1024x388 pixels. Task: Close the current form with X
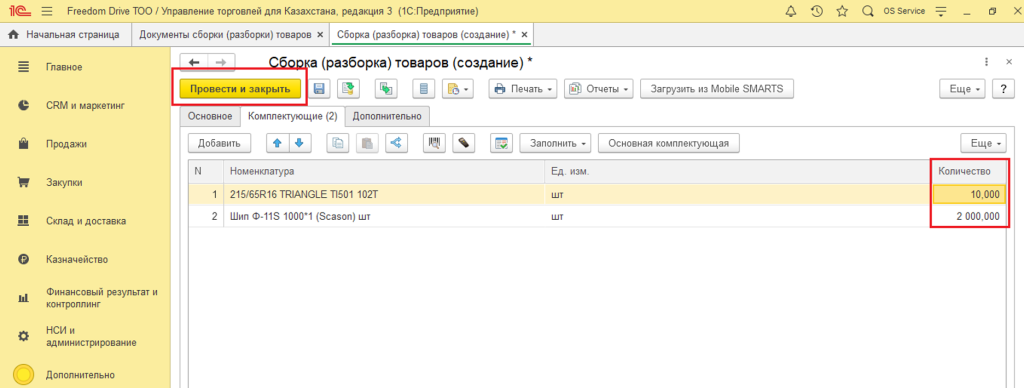click(1008, 62)
